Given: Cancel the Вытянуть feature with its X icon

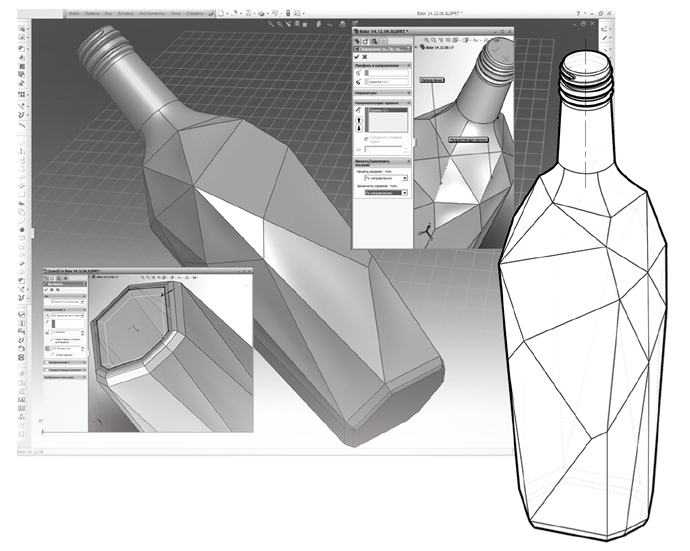Looking at the screenshot, I should pos(51,290).
